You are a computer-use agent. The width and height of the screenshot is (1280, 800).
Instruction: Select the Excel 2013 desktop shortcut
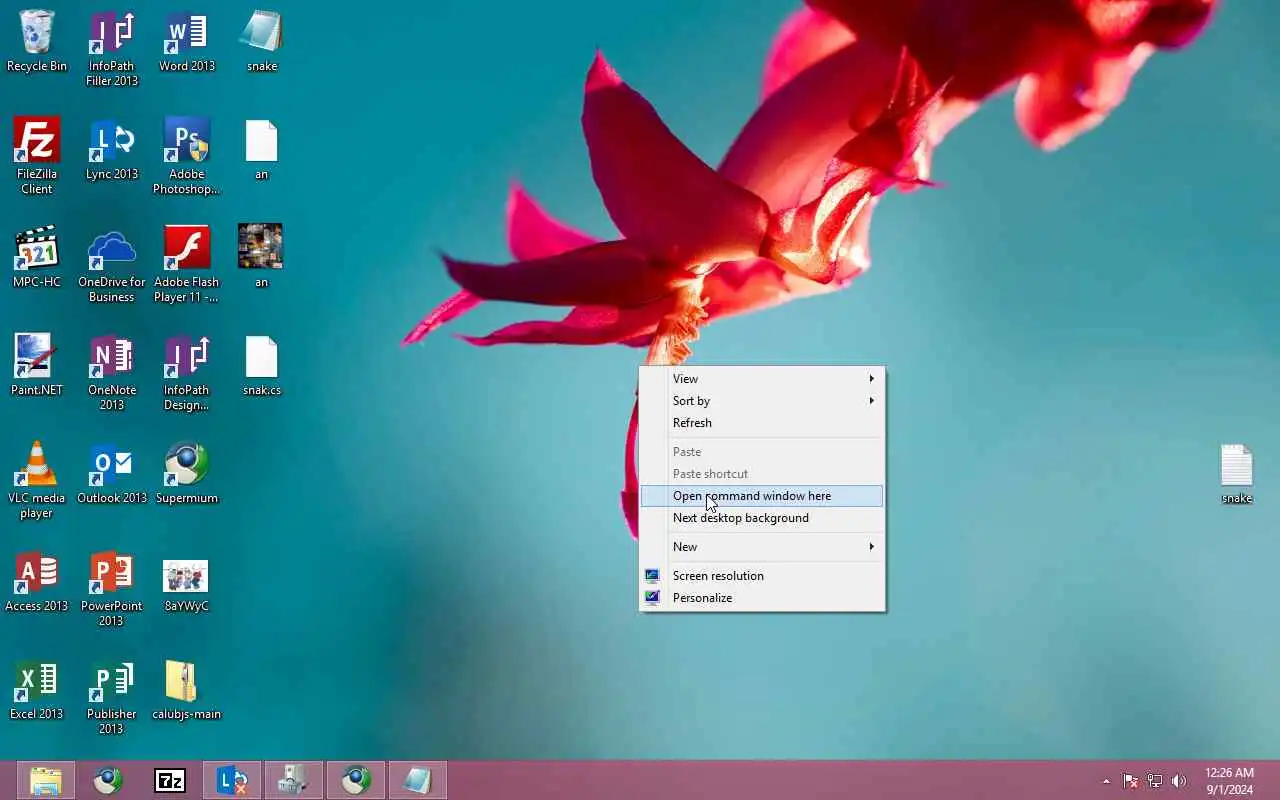pyautogui.click(x=37, y=689)
